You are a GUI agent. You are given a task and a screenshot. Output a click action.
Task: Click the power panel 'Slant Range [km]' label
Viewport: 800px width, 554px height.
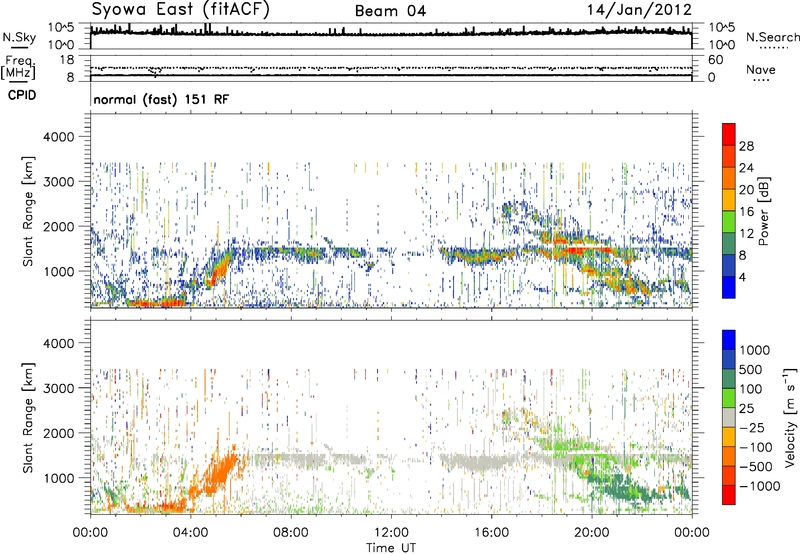point(28,211)
